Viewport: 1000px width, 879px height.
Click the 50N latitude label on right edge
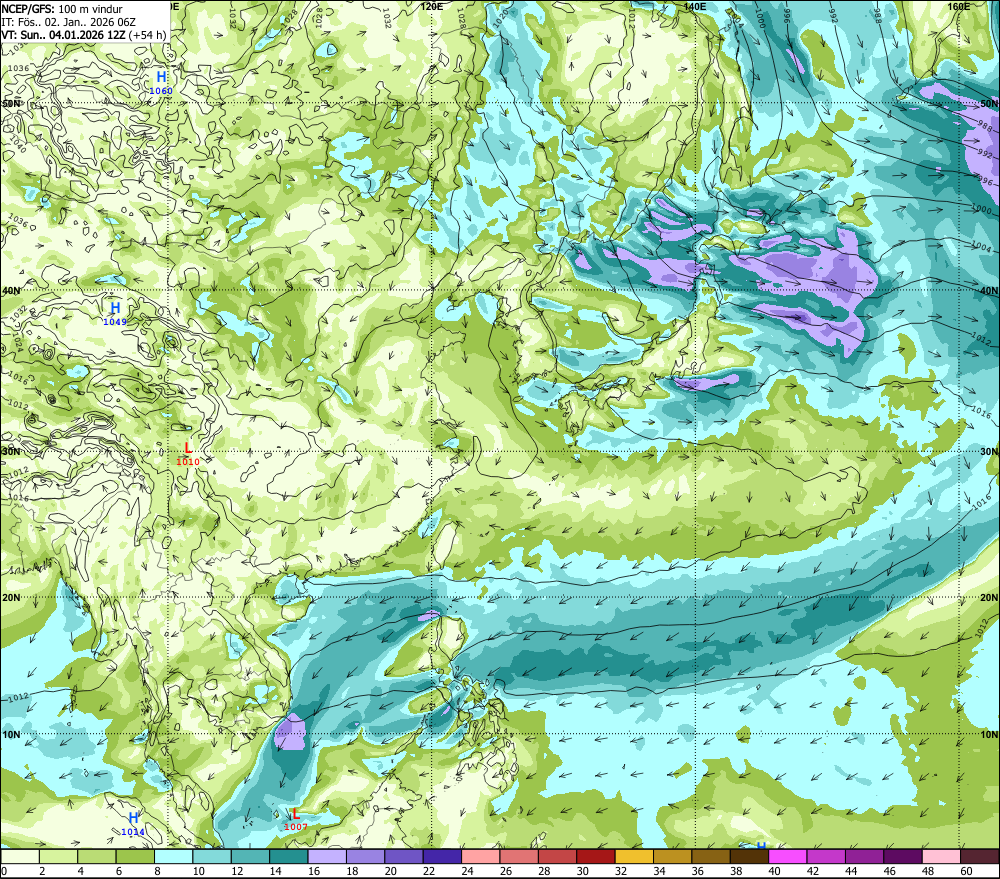989,103
